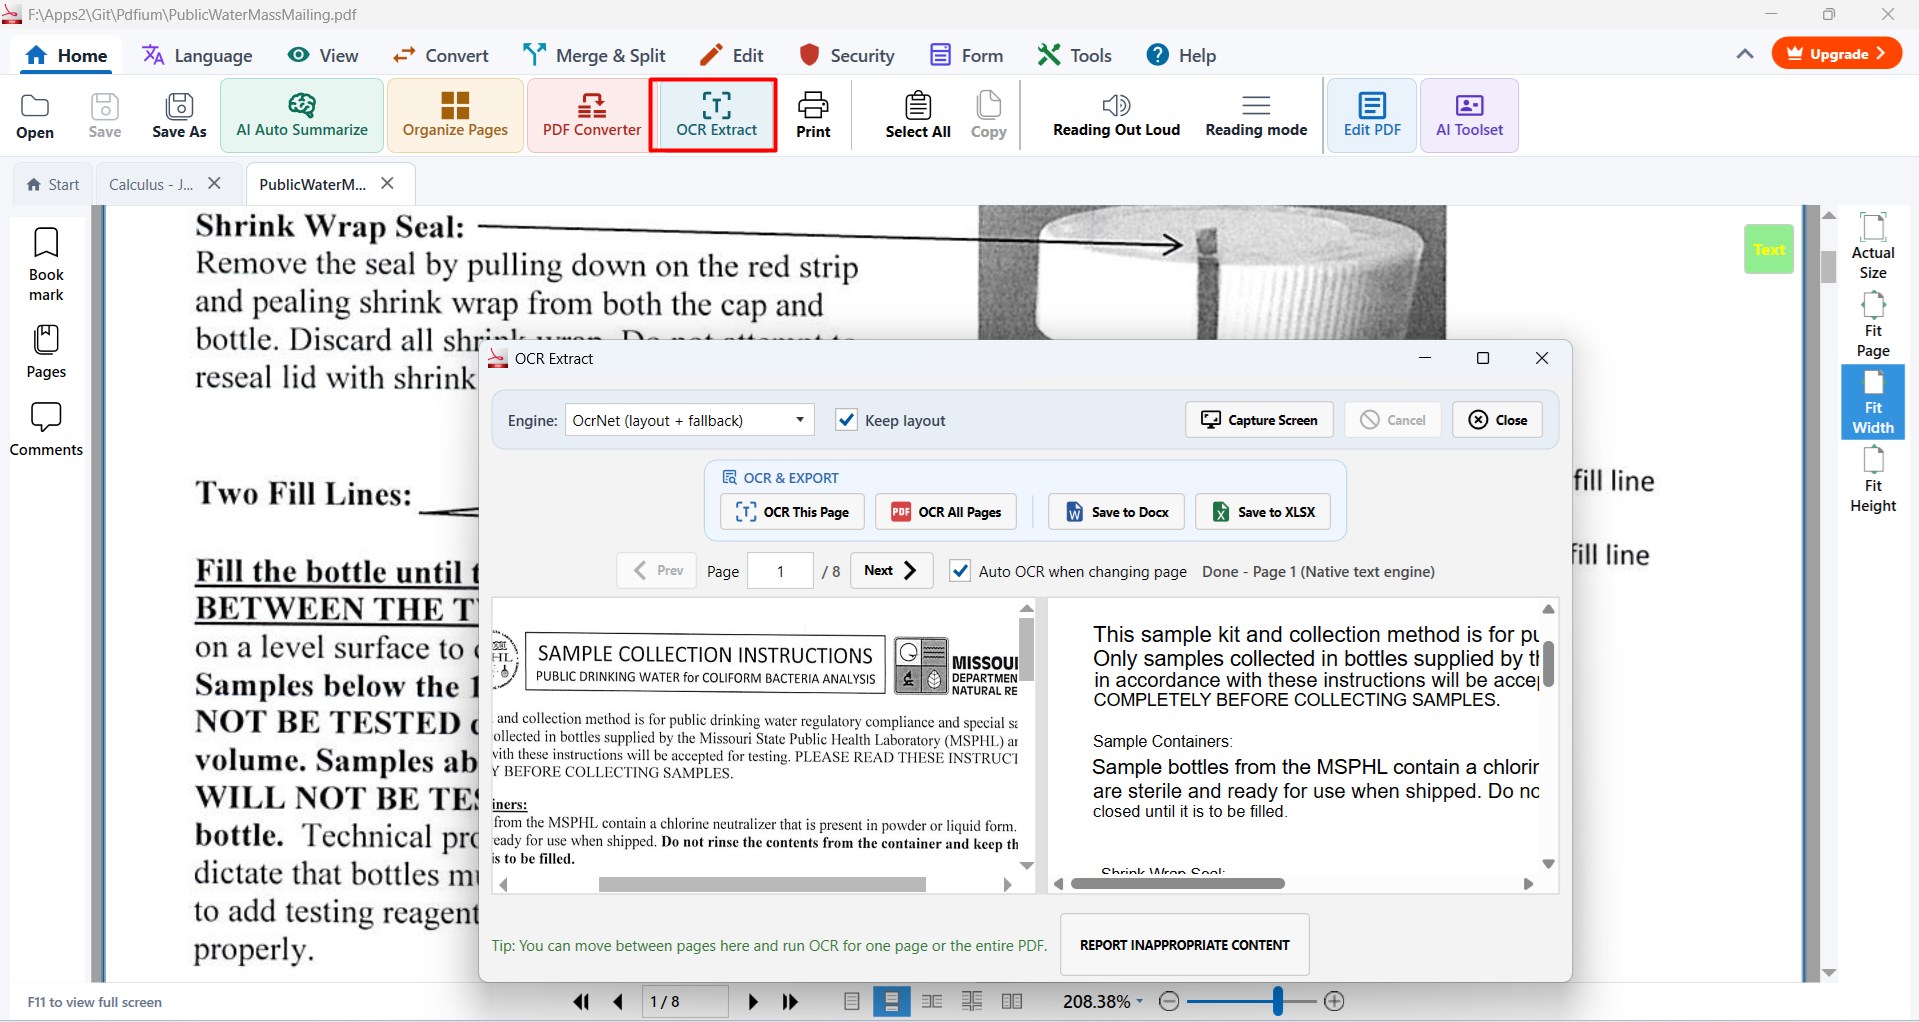Viewport: 1919px width, 1022px height.
Task: Click Save to Docx button
Action: coord(1116,512)
